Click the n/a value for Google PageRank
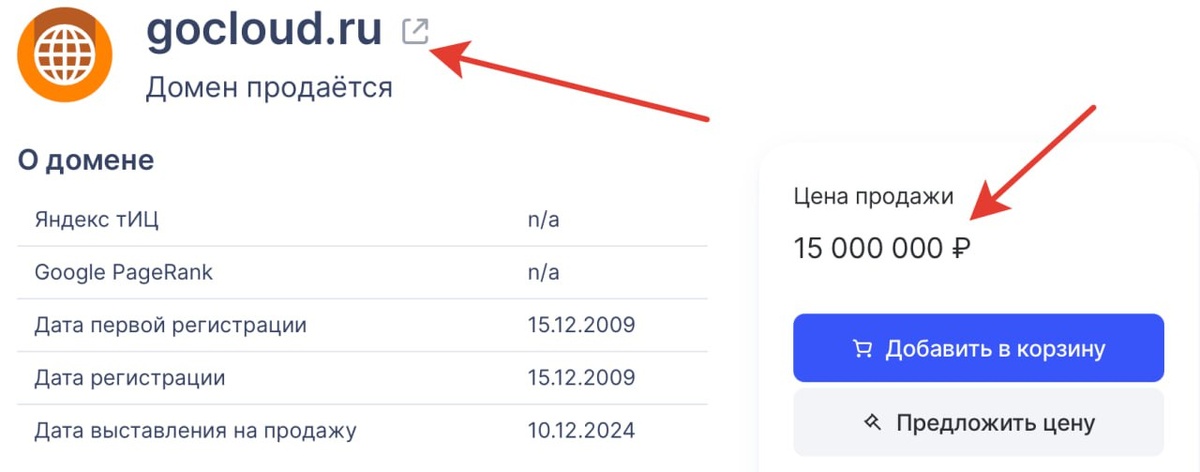The image size is (1200, 472). coord(543,272)
